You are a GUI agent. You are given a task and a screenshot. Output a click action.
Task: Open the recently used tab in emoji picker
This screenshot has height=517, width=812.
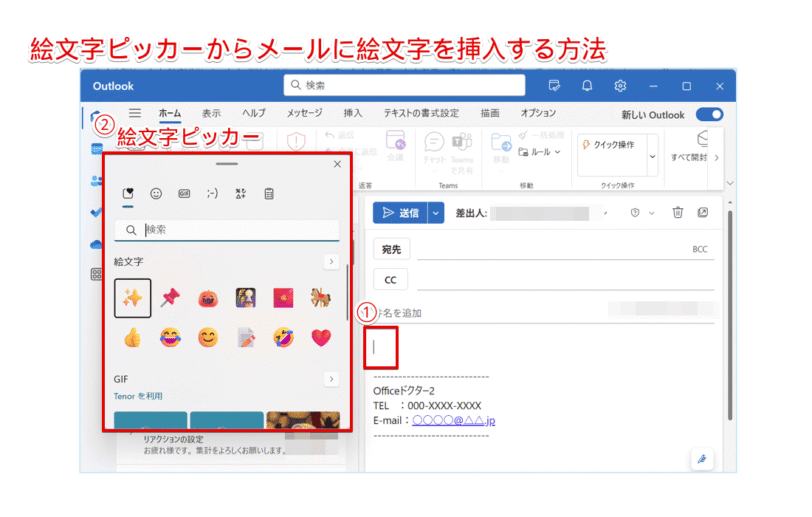[128, 194]
